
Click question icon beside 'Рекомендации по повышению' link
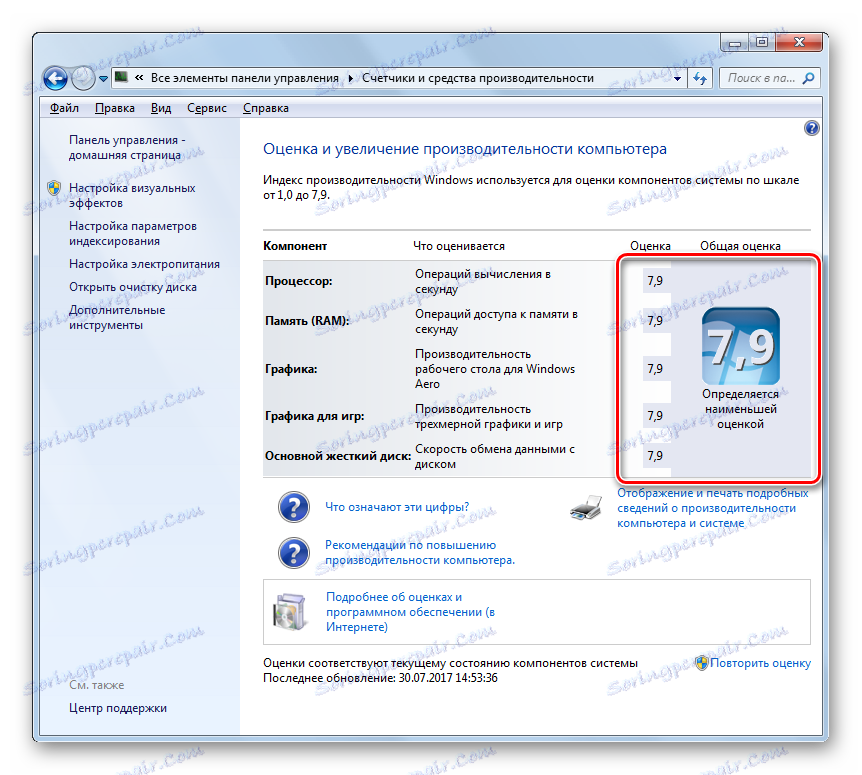294,553
